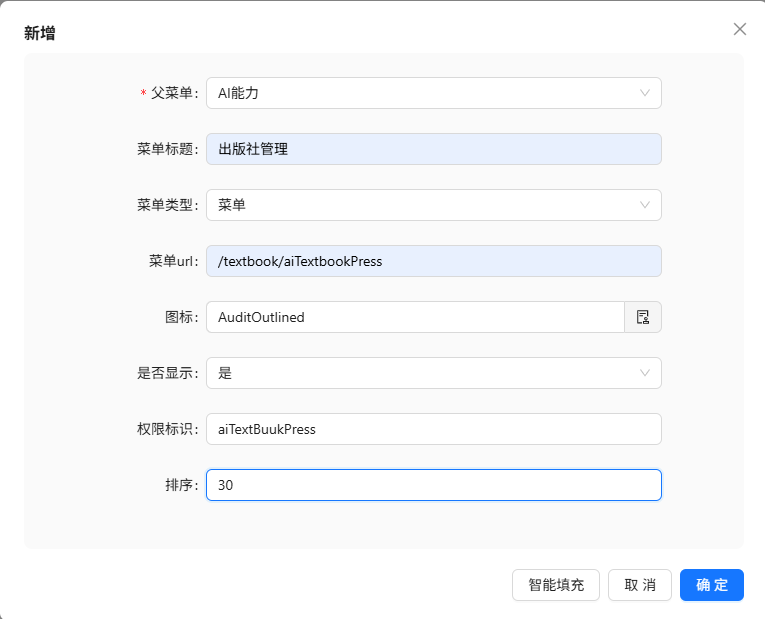Expand the 菜单类型 dropdown arrow
This screenshot has height=619, width=765.
tap(645, 205)
